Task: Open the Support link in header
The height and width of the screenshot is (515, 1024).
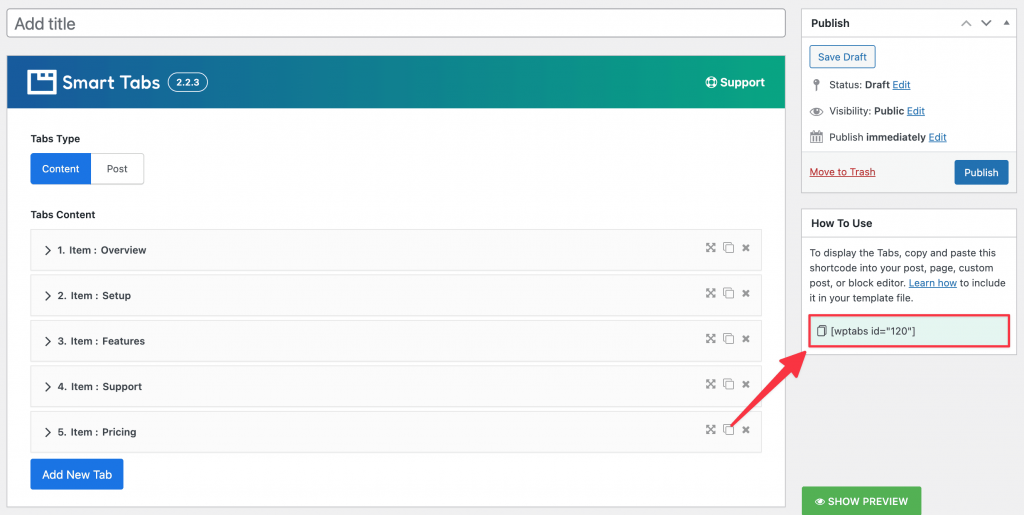Action: pos(735,82)
